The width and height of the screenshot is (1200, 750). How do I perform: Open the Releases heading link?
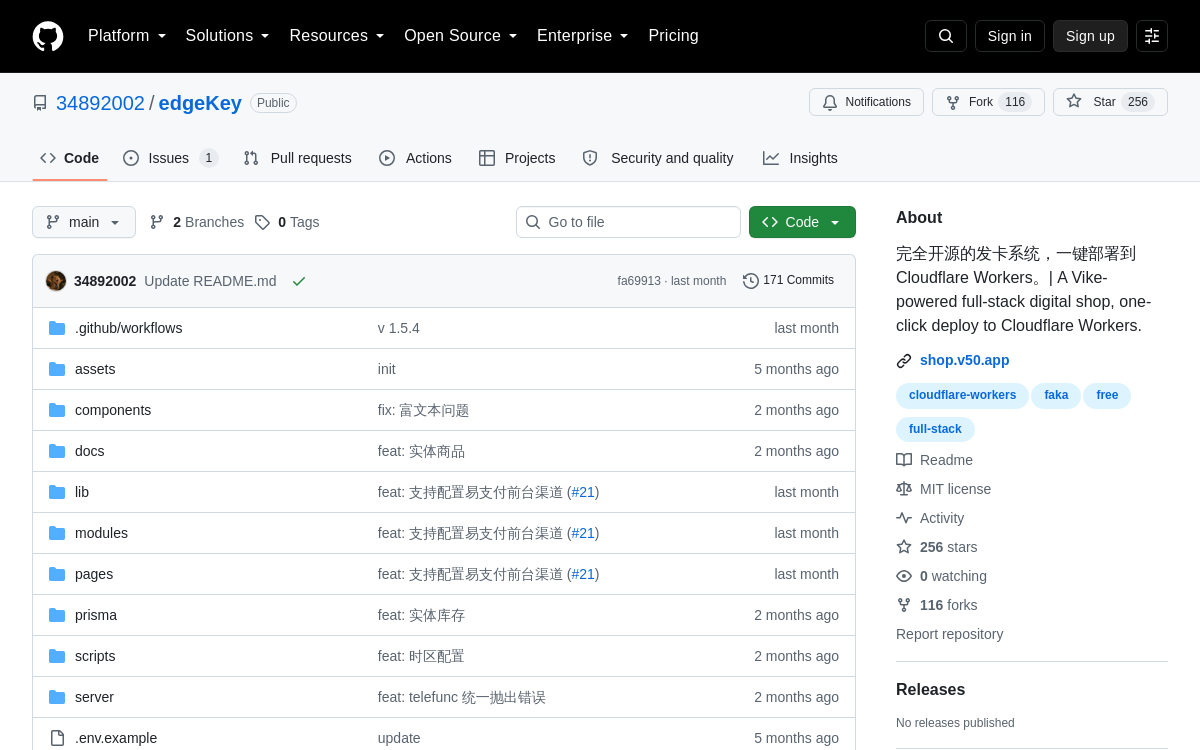coord(930,690)
